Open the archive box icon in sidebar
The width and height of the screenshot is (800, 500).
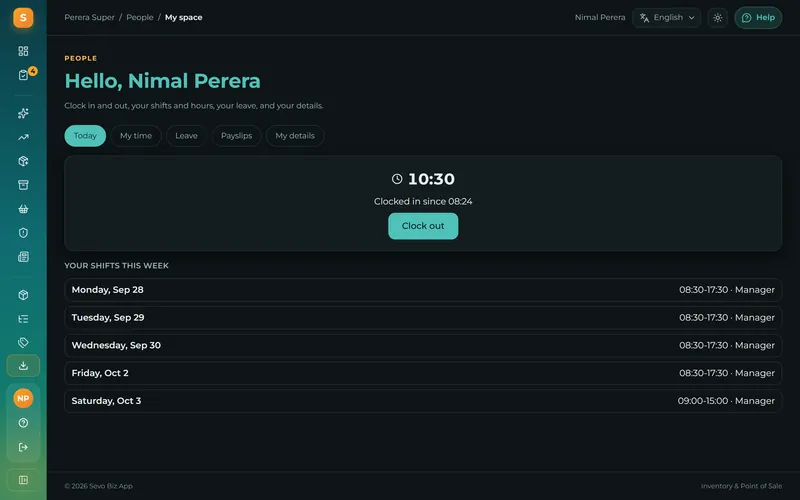(x=23, y=185)
